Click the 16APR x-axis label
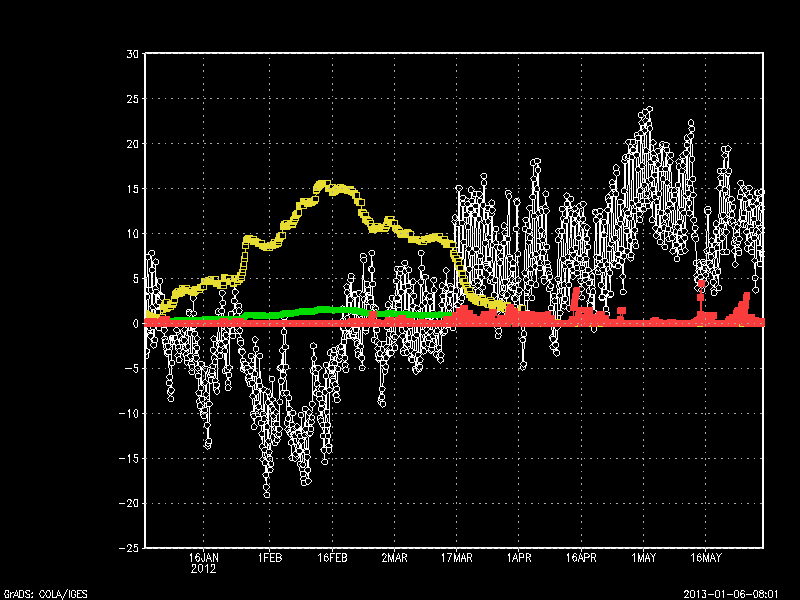This screenshot has width=800, height=600. (581, 558)
